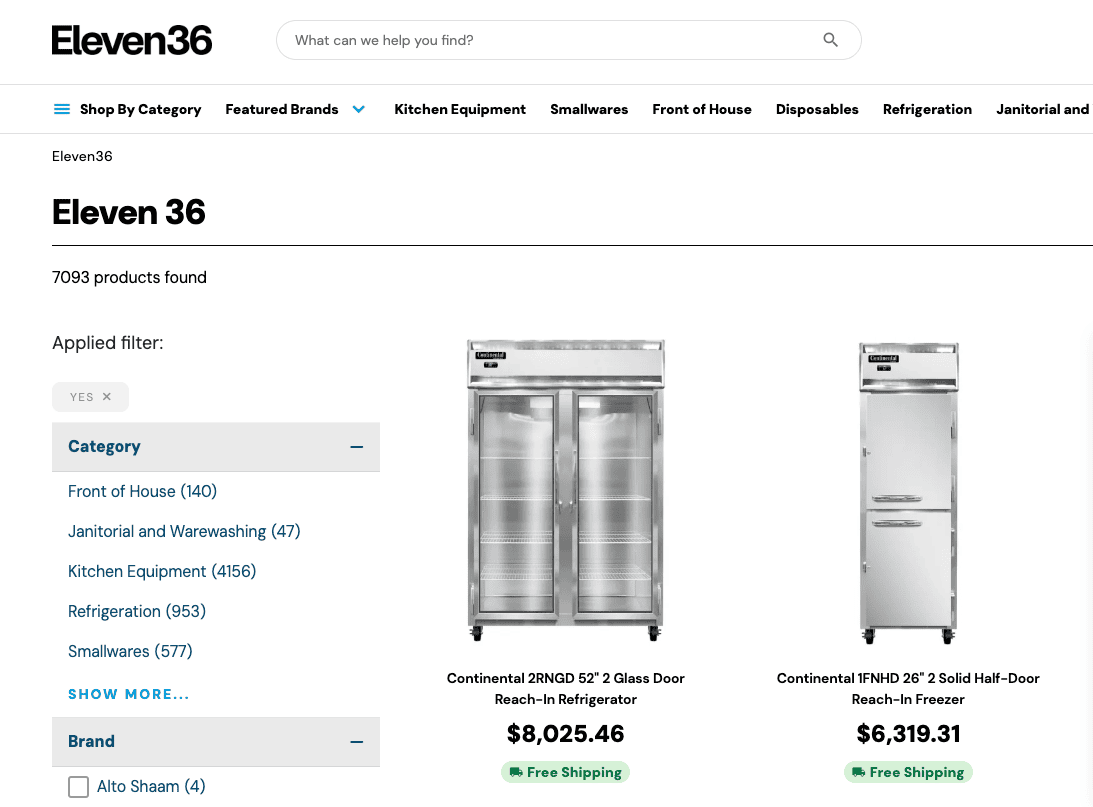Open the Continental 1FNHD freezer image

click(x=908, y=493)
